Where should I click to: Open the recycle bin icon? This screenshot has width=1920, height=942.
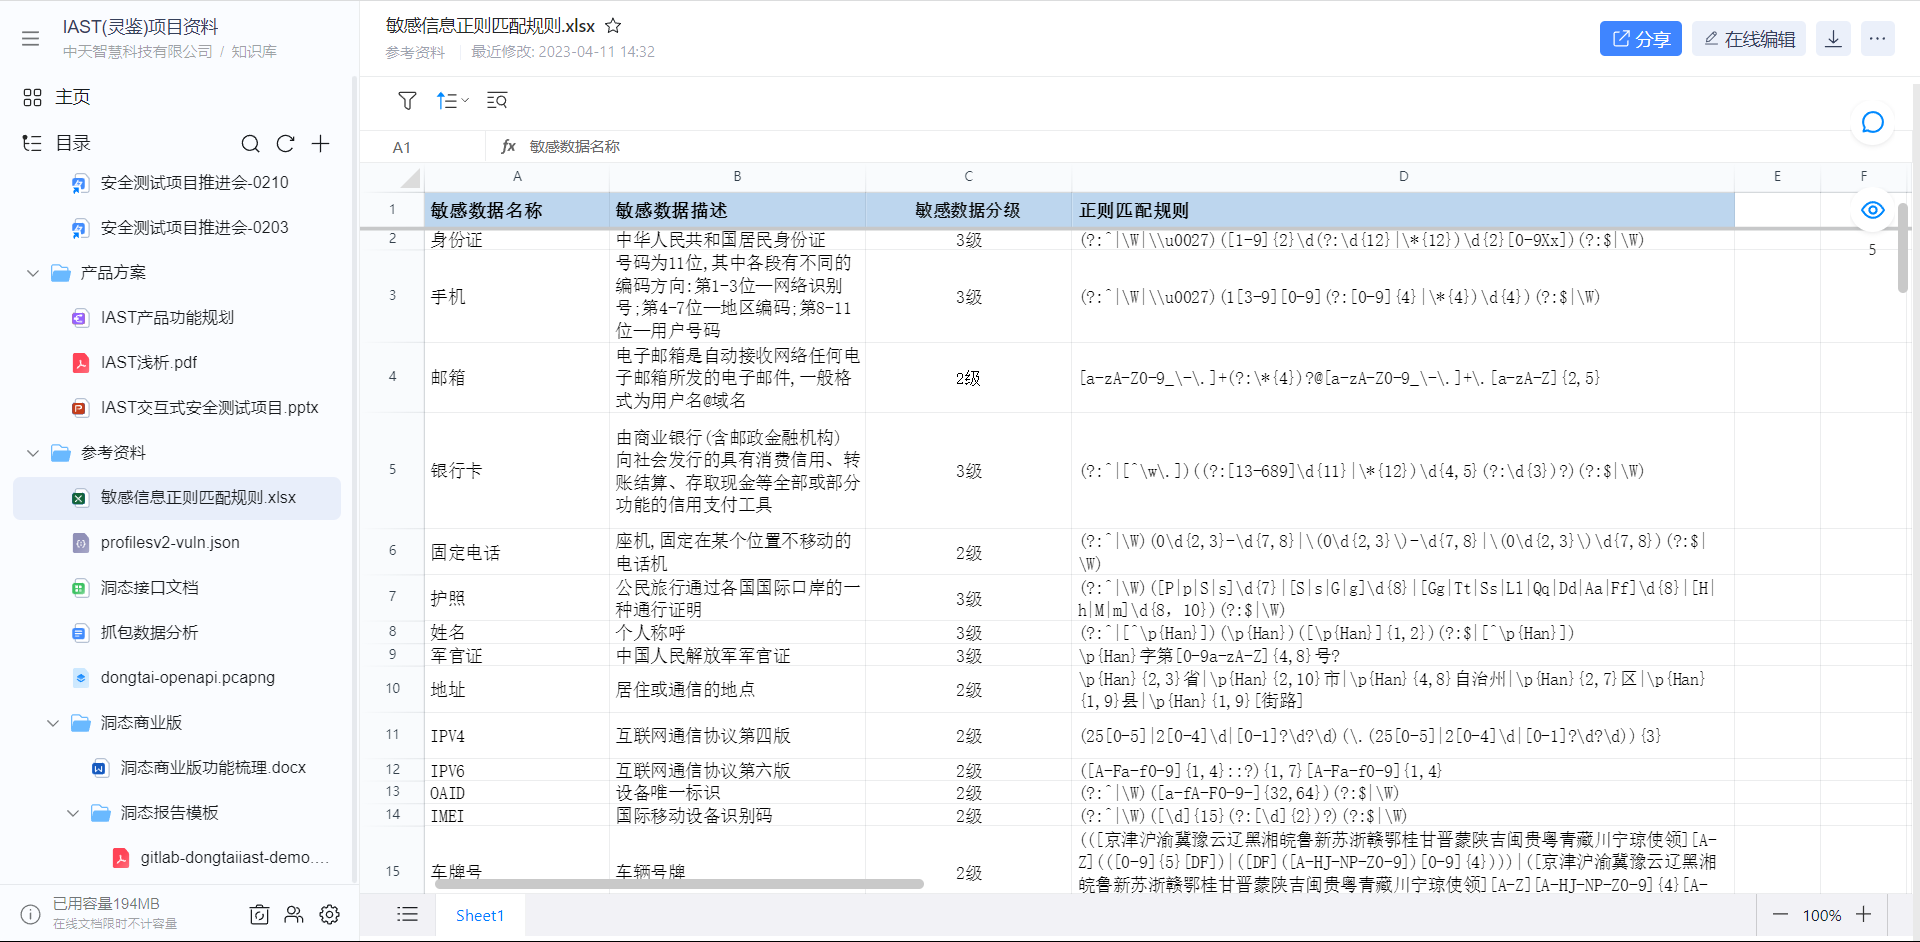click(x=259, y=914)
